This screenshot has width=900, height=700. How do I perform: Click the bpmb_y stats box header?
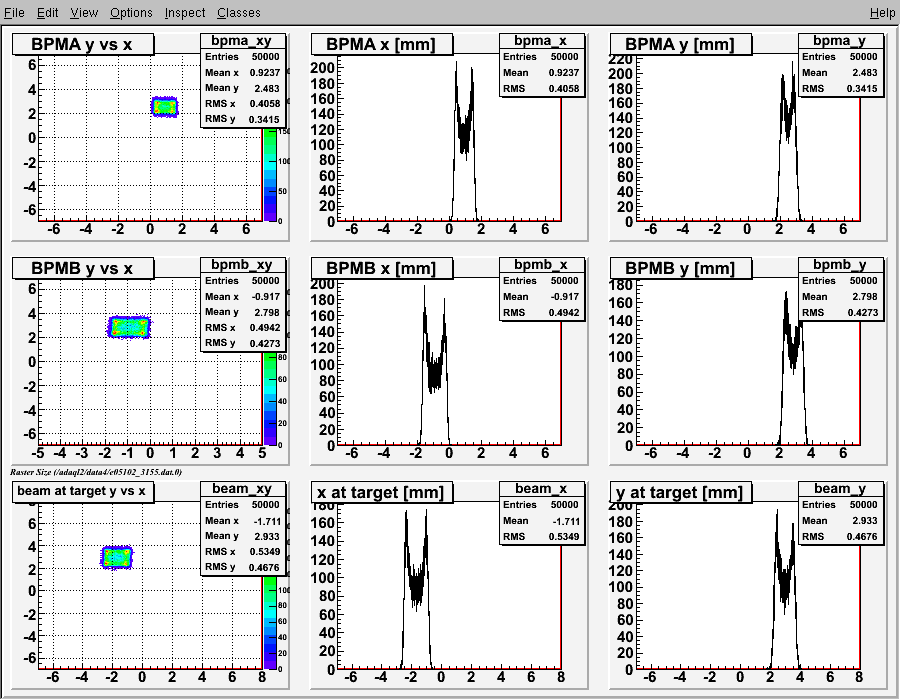coord(840,265)
